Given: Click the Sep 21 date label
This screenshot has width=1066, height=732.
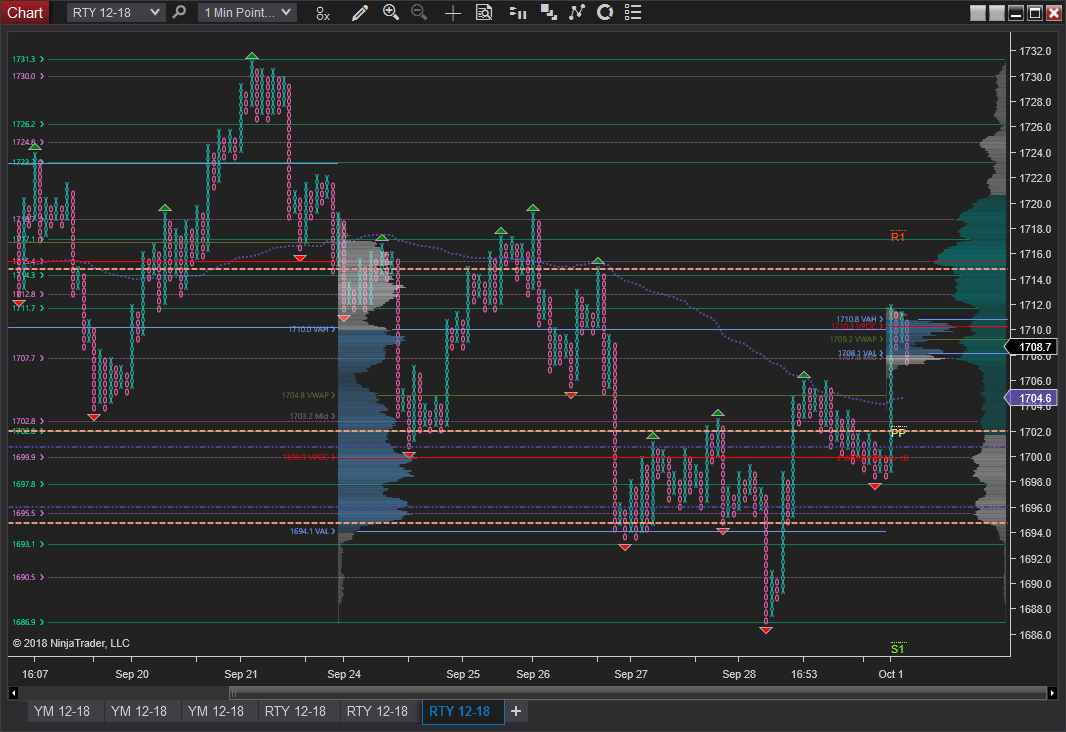Looking at the screenshot, I should coord(241,674).
